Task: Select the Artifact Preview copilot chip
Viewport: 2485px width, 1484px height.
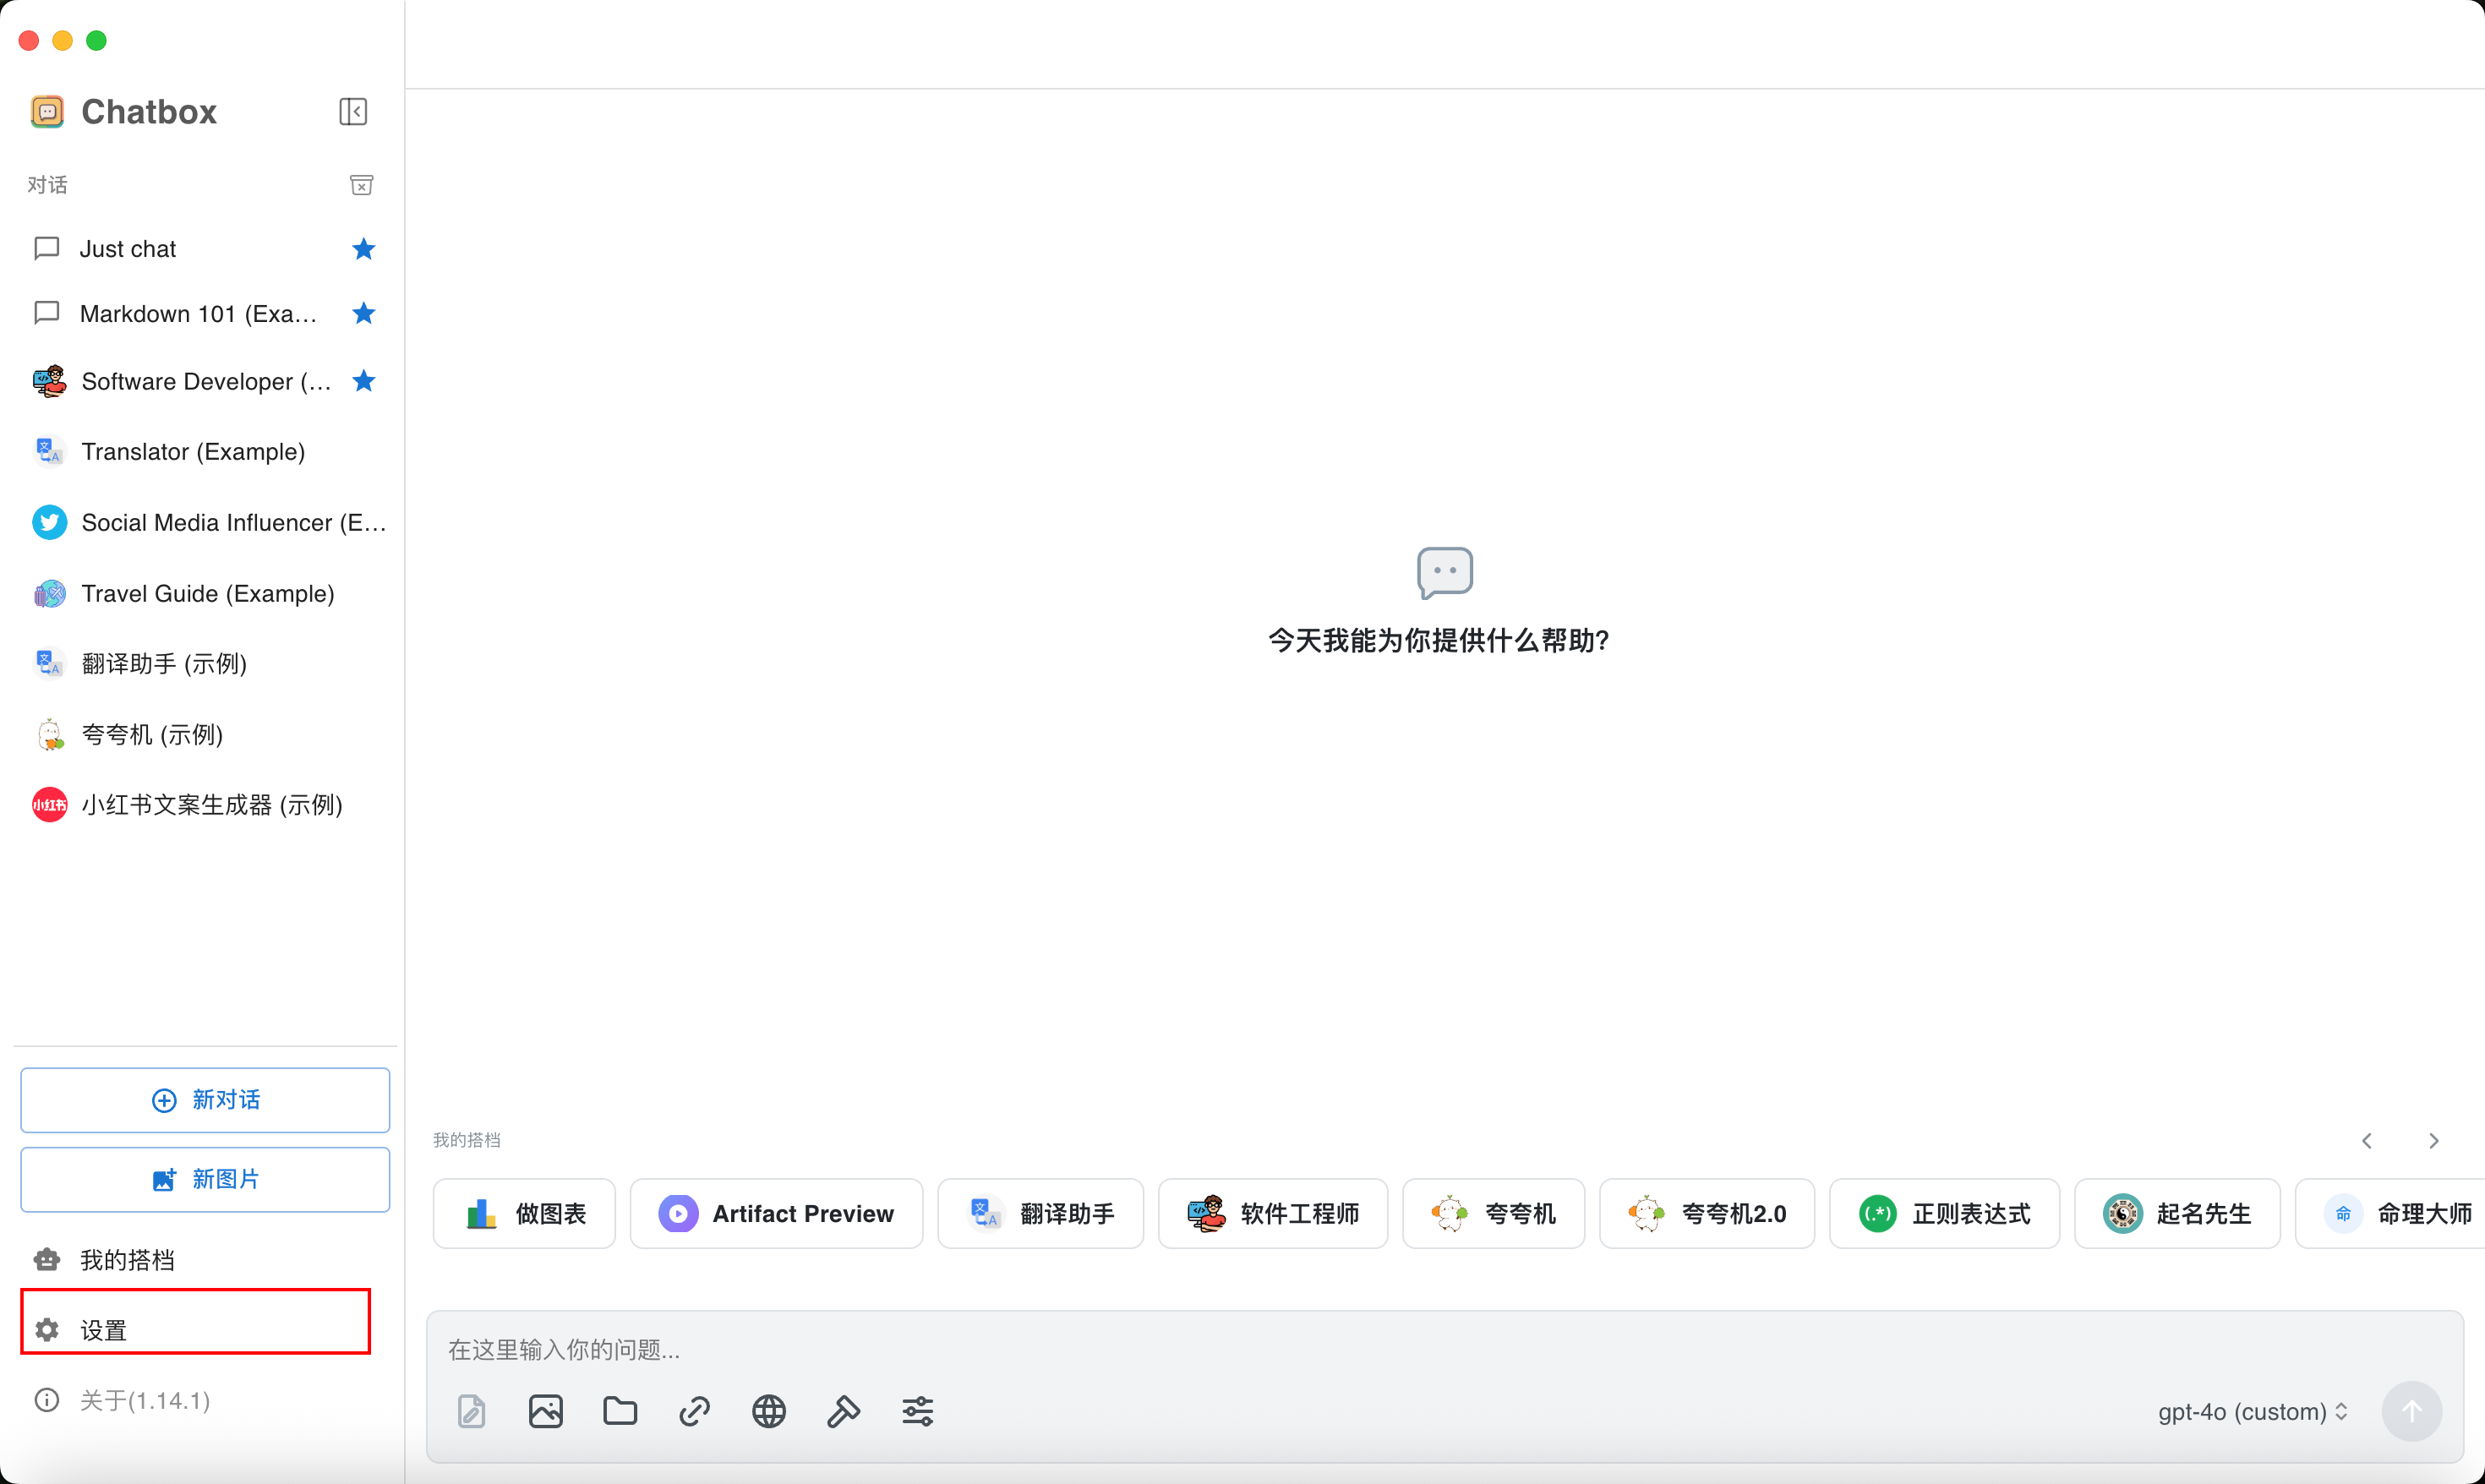Action: click(x=776, y=1213)
